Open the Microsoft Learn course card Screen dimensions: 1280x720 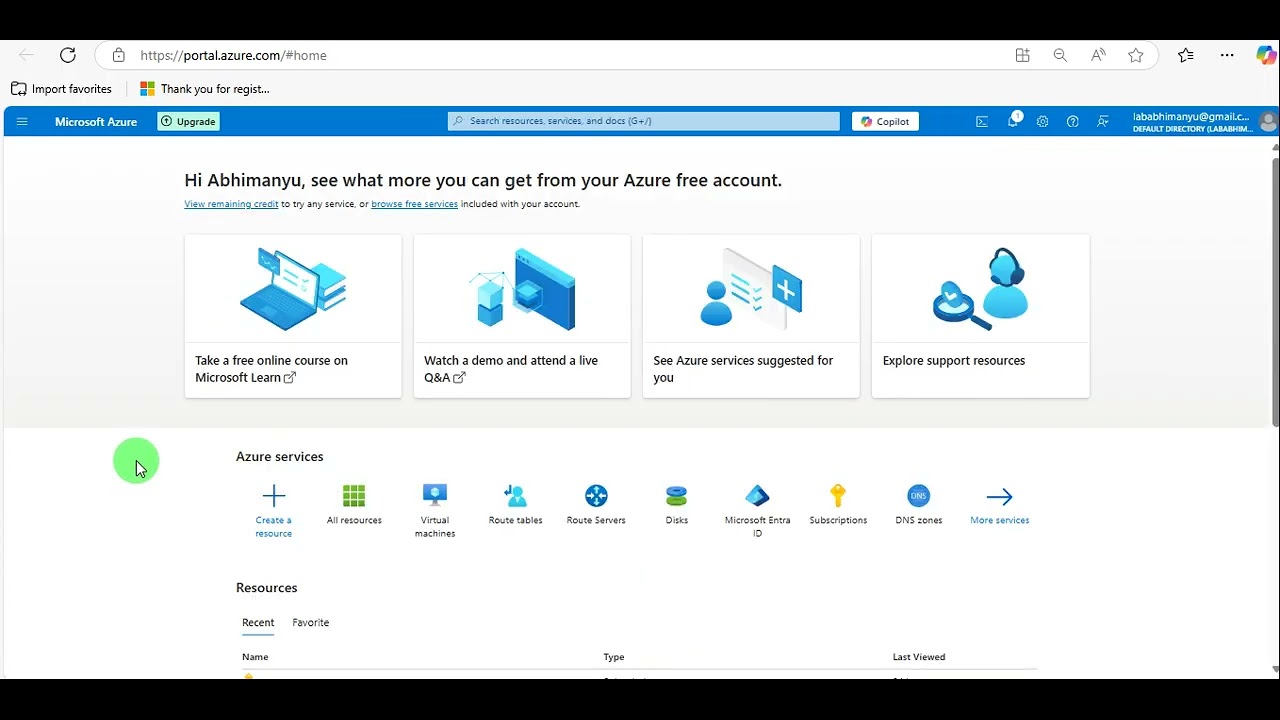pyautogui.click(x=293, y=316)
